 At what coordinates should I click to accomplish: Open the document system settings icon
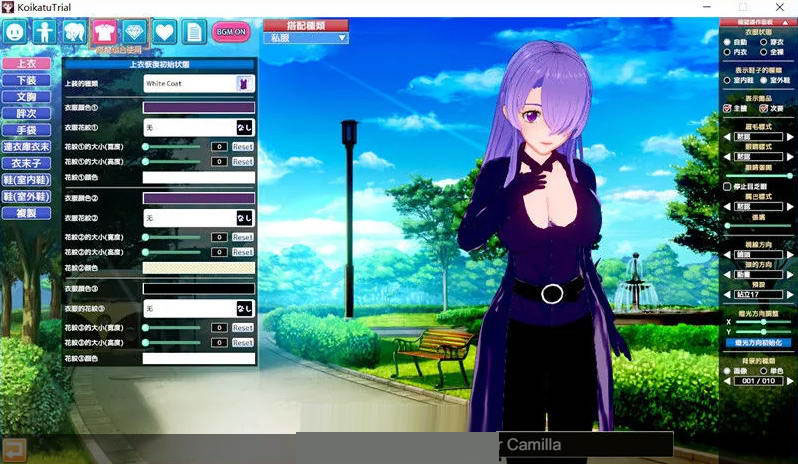[x=194, y=32]
